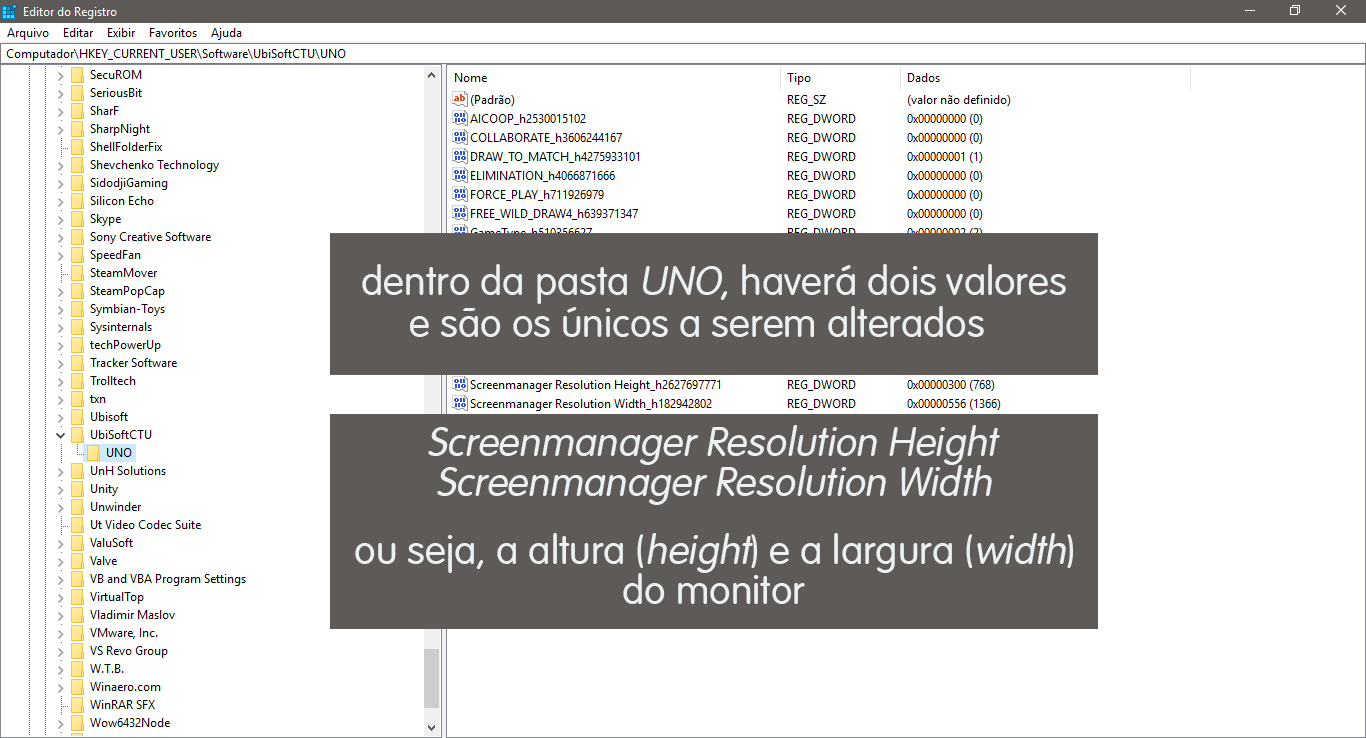Click the tree scrollbar down arrow

click(x=432, y=728)
